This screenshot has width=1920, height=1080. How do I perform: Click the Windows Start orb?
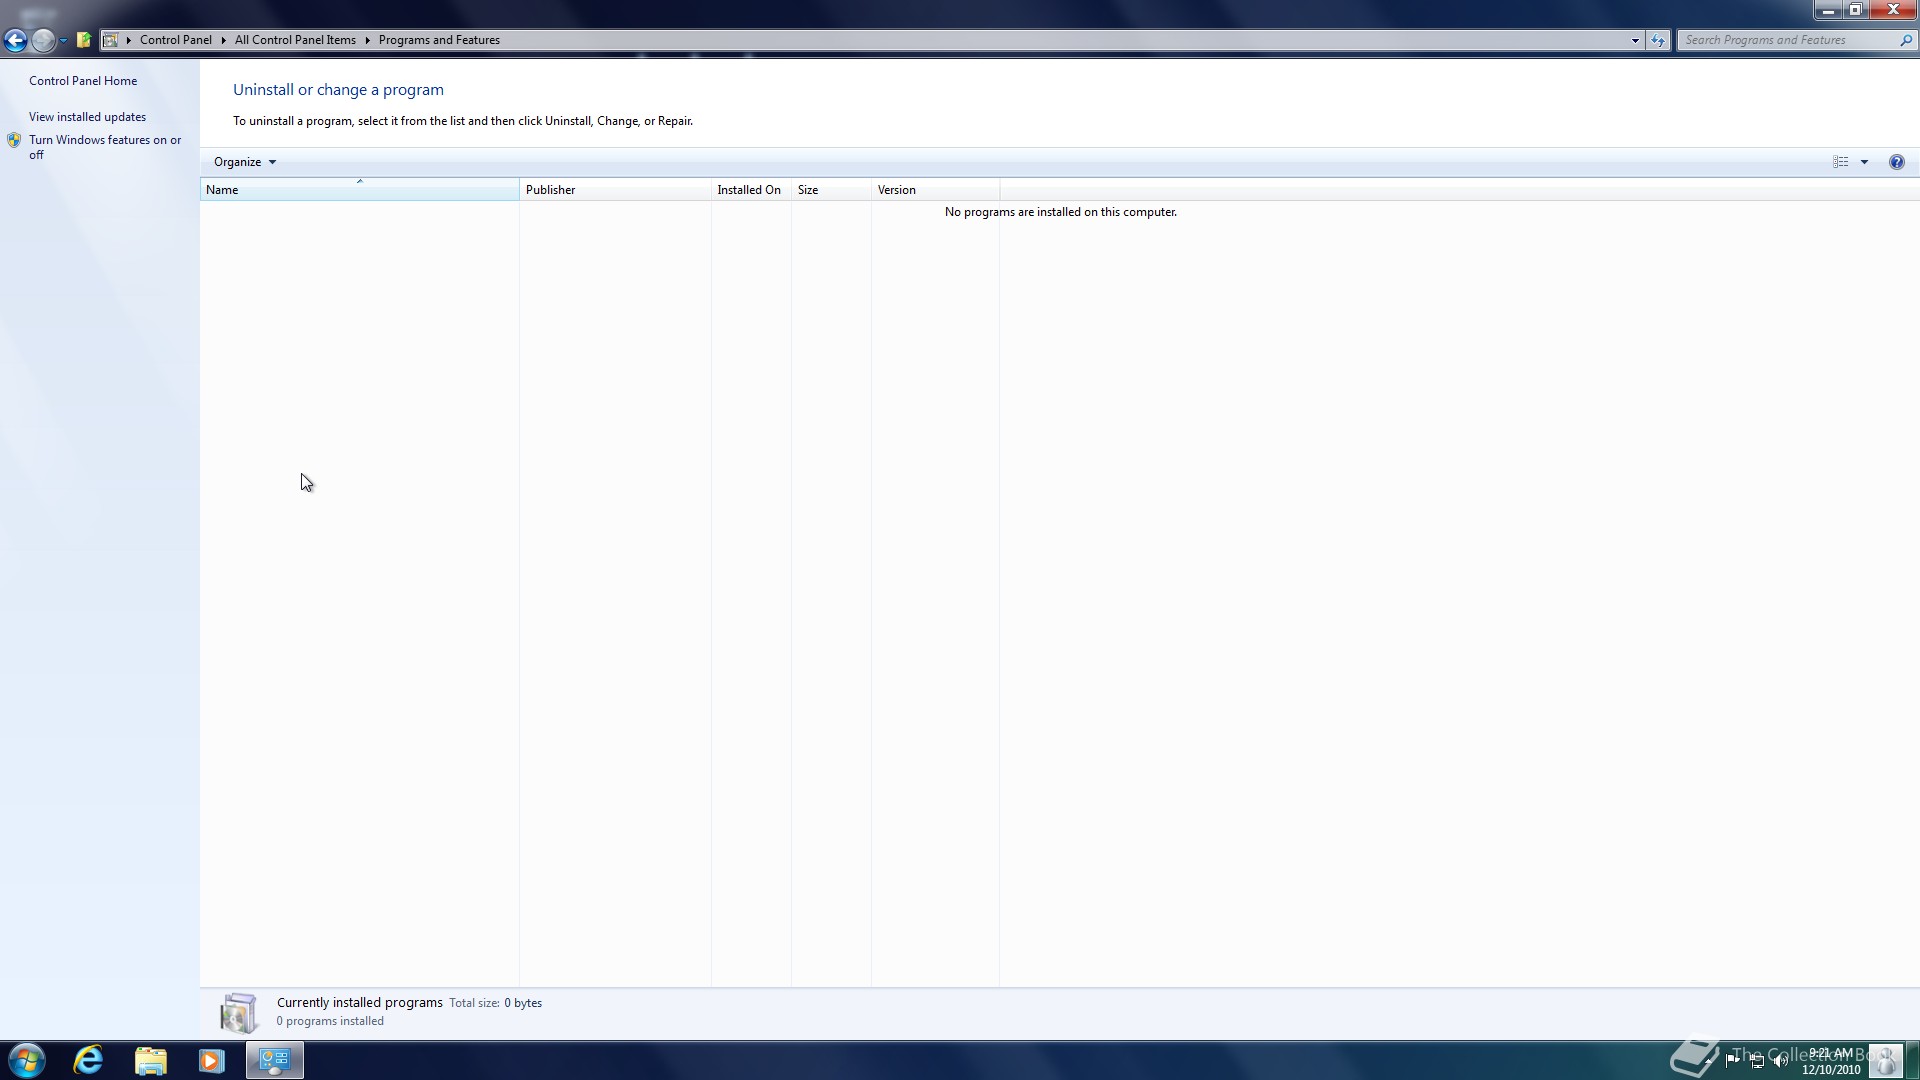point(27,1060)
